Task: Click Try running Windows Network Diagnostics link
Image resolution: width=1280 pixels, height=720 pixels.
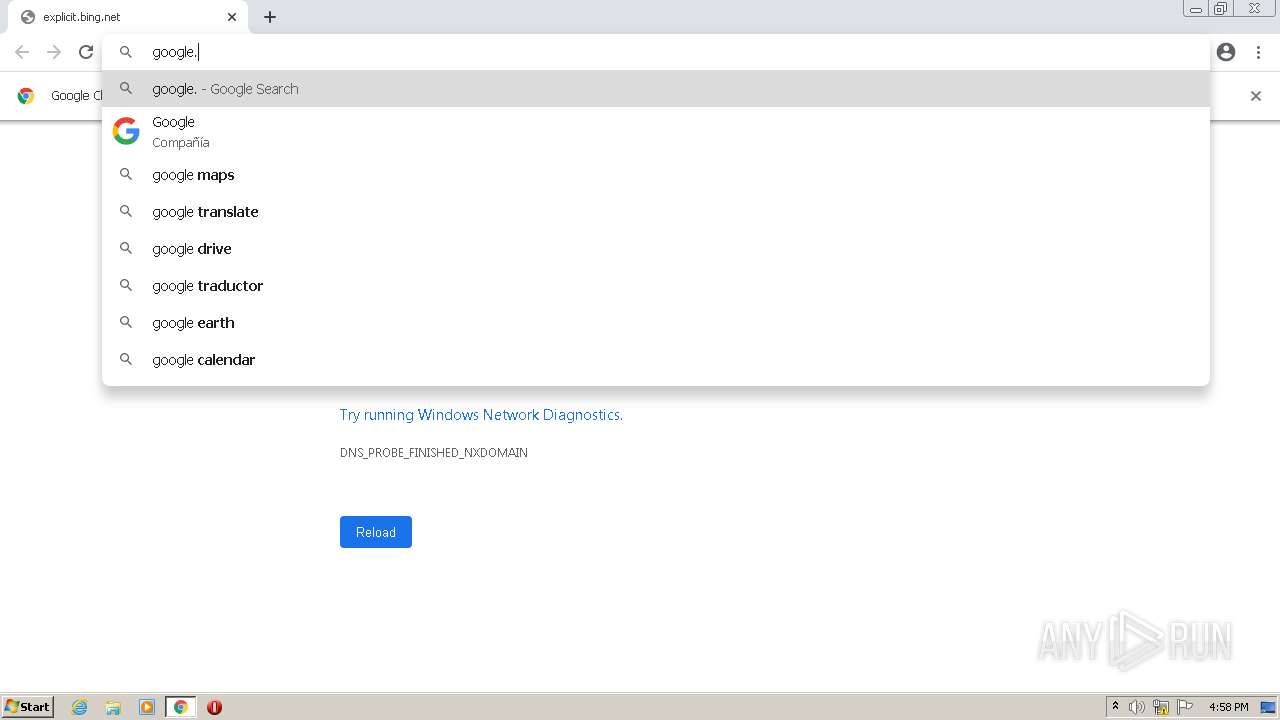Action: coord(481,415)
